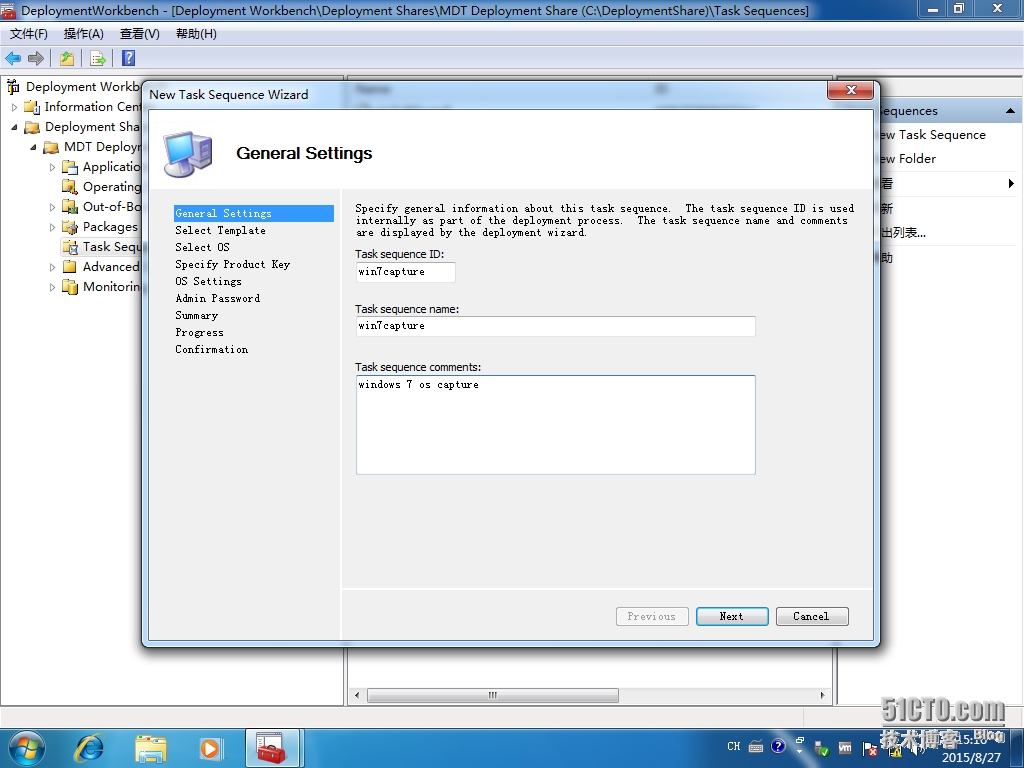1024x768 pixels.
Task: Click the Task sequence name field
Action: pyautogui.click(x=556, y=326)
